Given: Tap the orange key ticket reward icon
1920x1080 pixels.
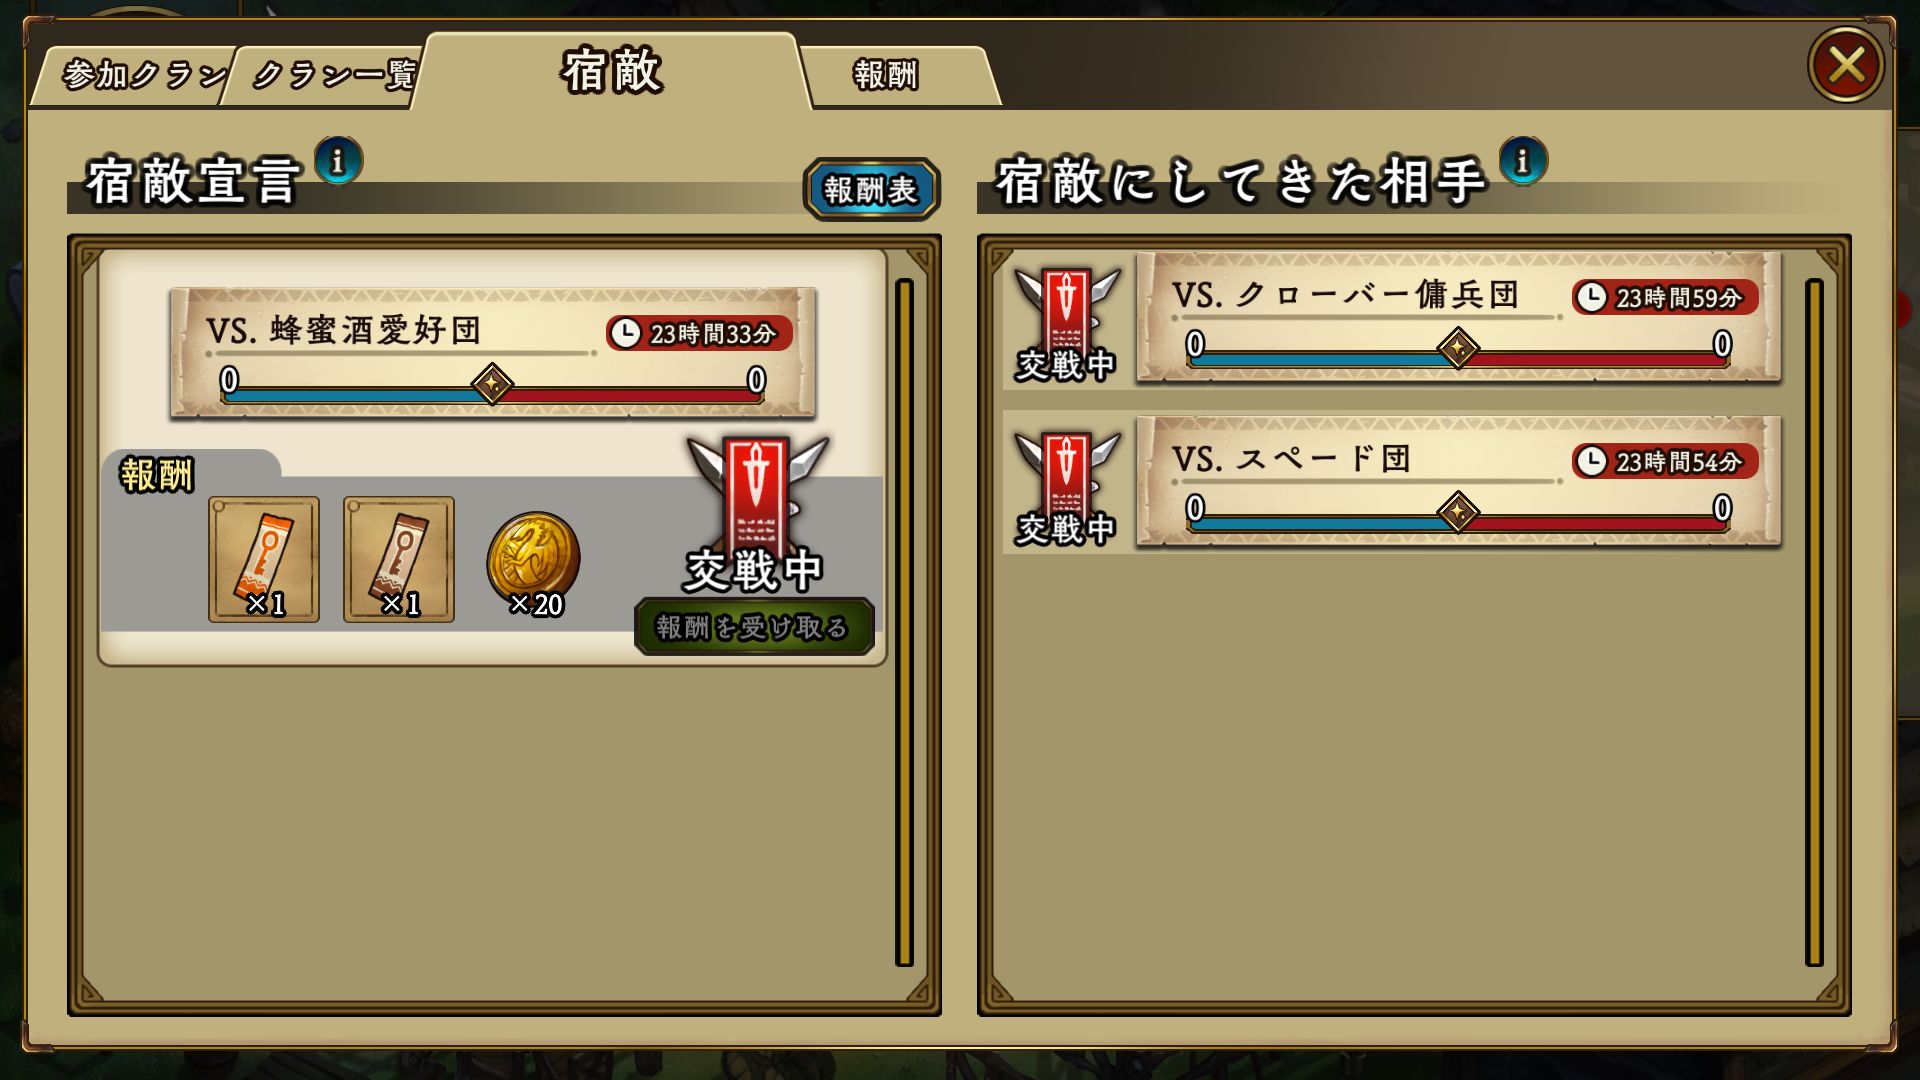Looking at the screenshot, I should click(264, 559).
